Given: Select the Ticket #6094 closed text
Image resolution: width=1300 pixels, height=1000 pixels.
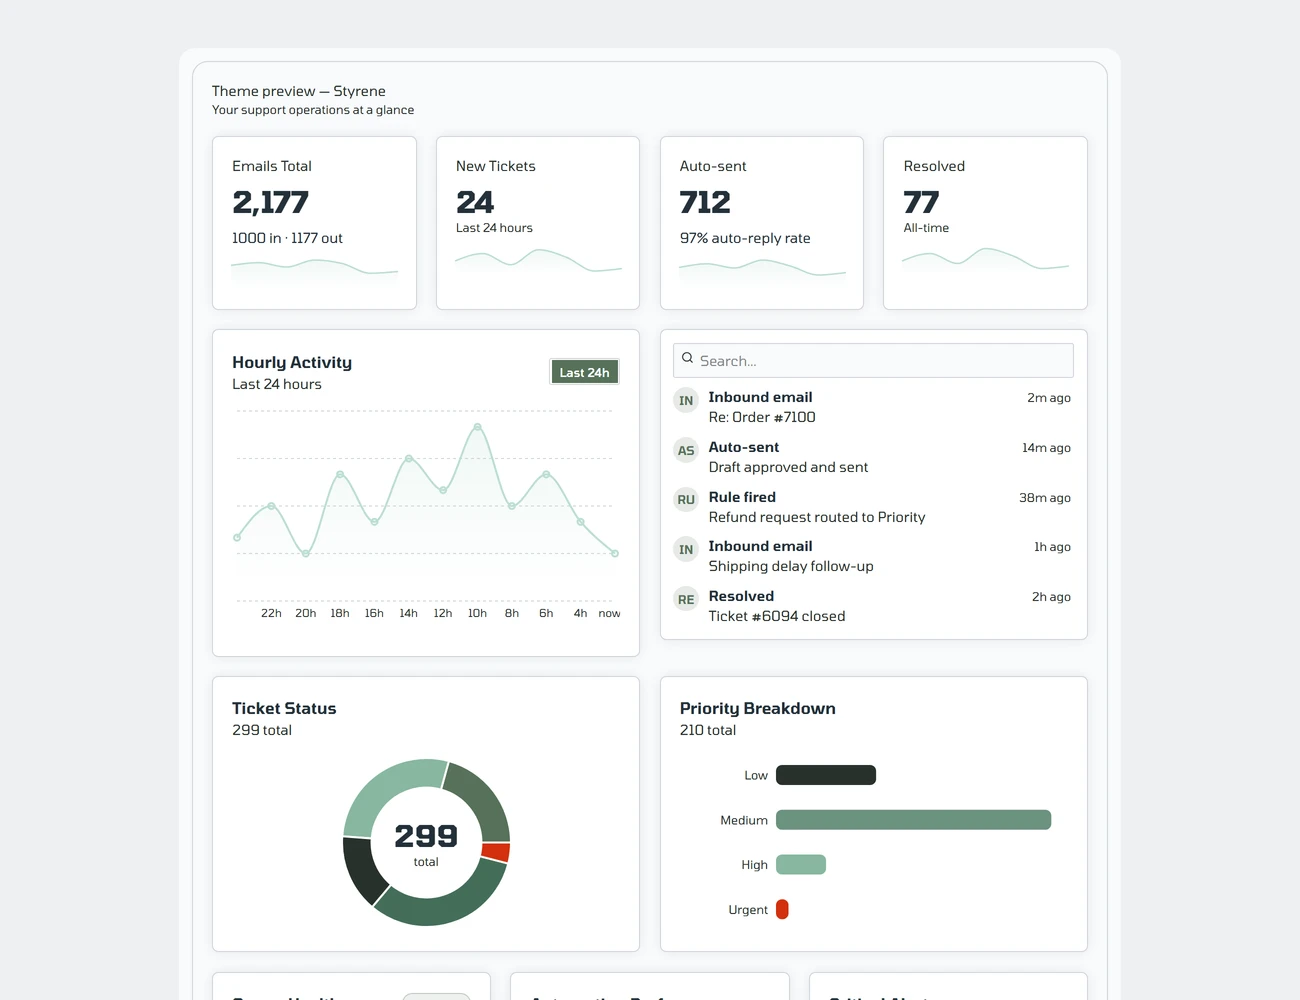Looking at the screenshot, I should 777,616.
